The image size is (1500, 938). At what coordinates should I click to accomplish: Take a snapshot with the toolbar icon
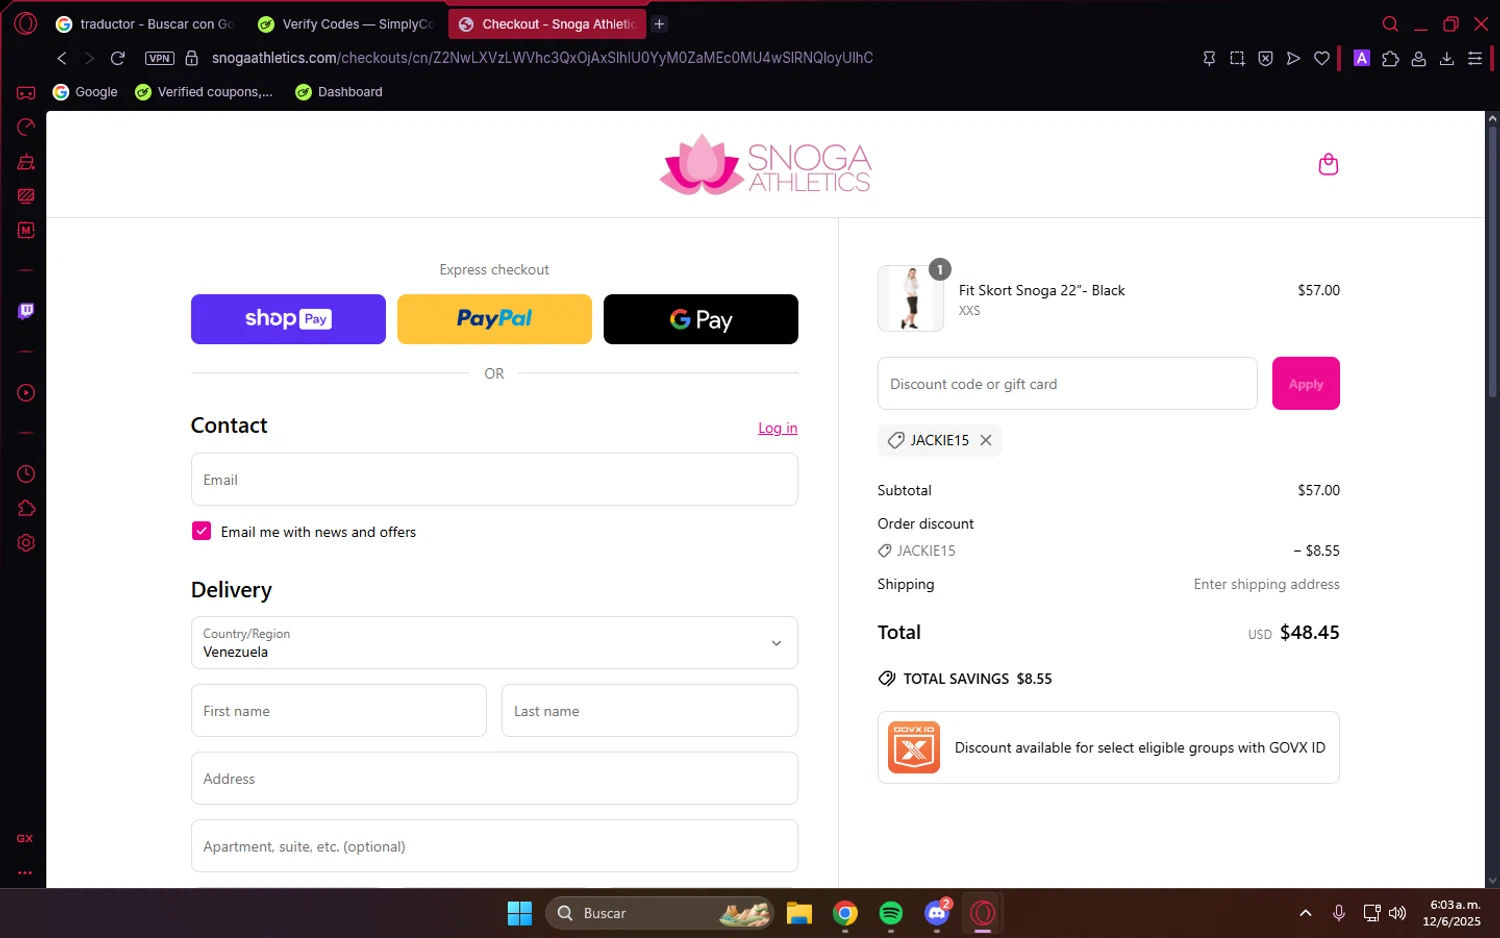click(x=1237, y=58)
